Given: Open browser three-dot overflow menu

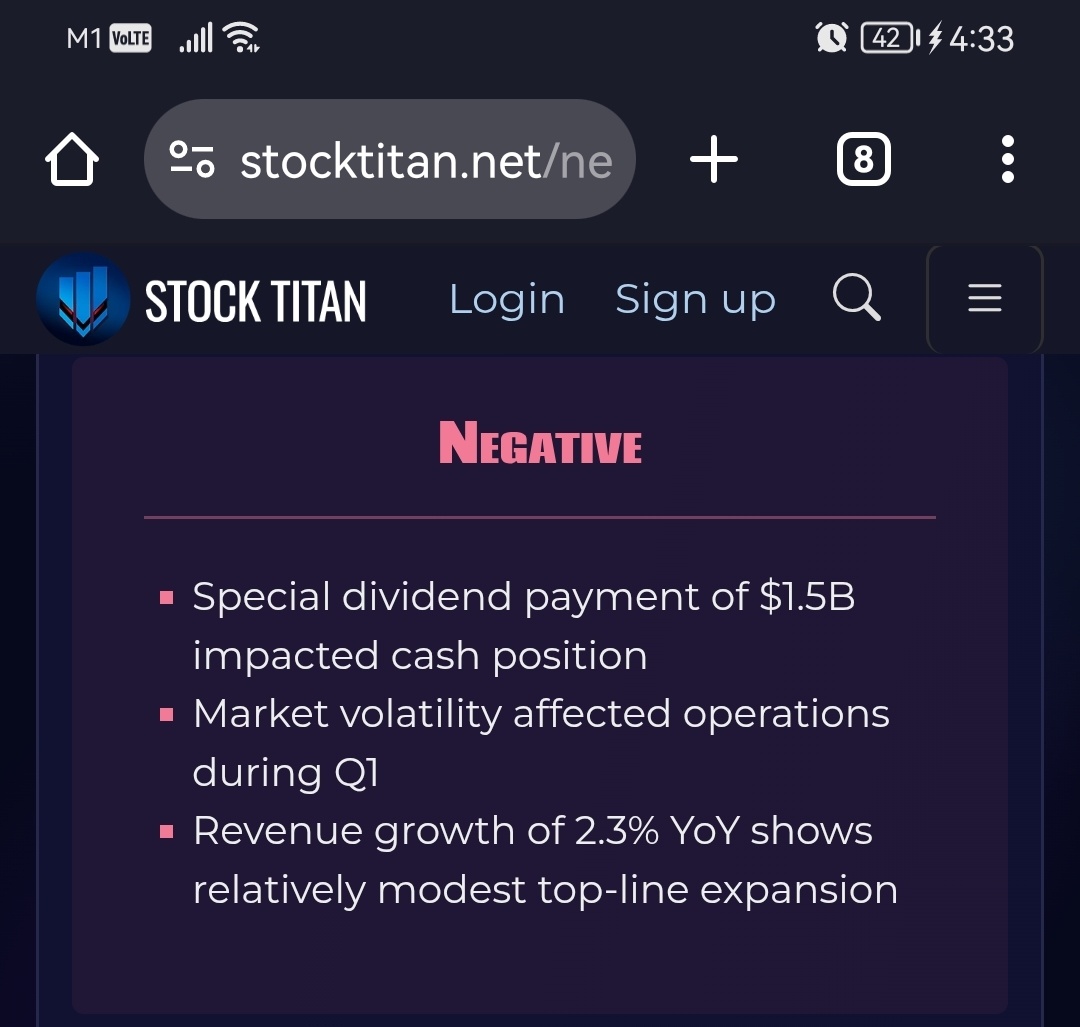Looking at the screenshot, I should tap(1007, 159).
